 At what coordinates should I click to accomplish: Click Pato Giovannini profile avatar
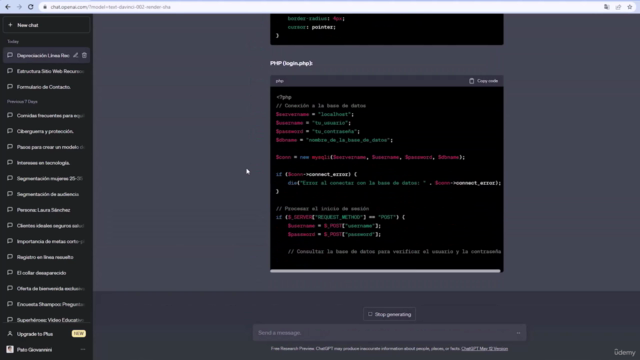point(10,350)
